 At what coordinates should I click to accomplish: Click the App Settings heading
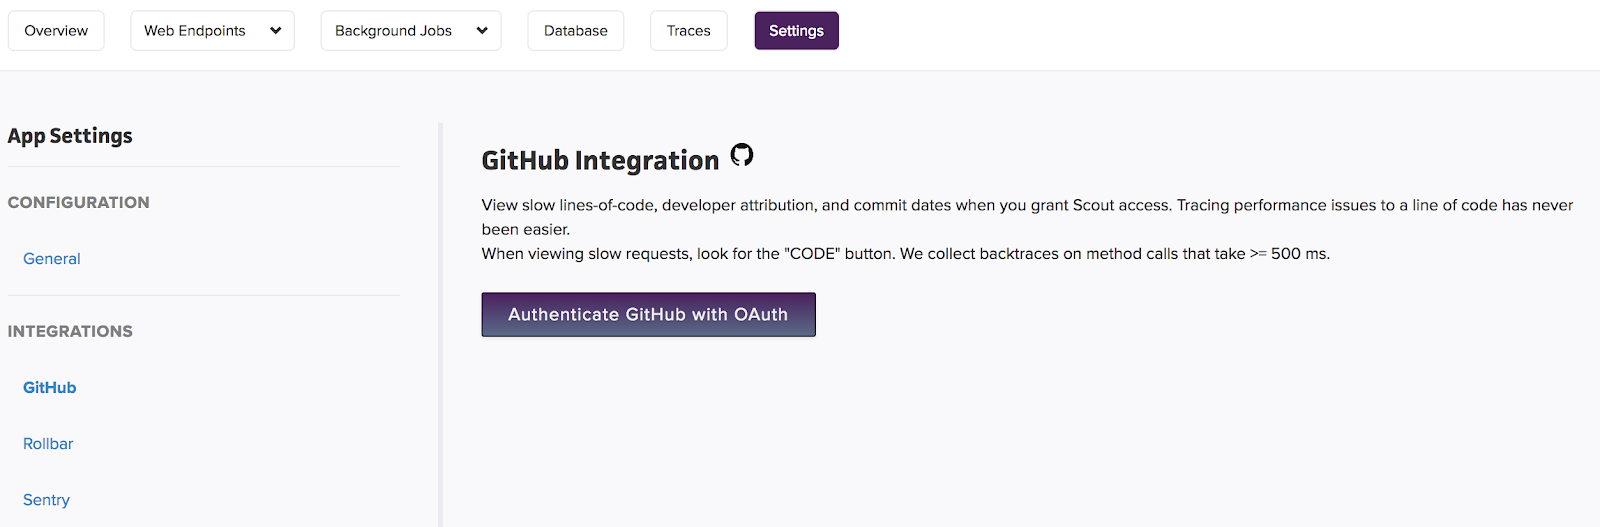click(70, 136)
